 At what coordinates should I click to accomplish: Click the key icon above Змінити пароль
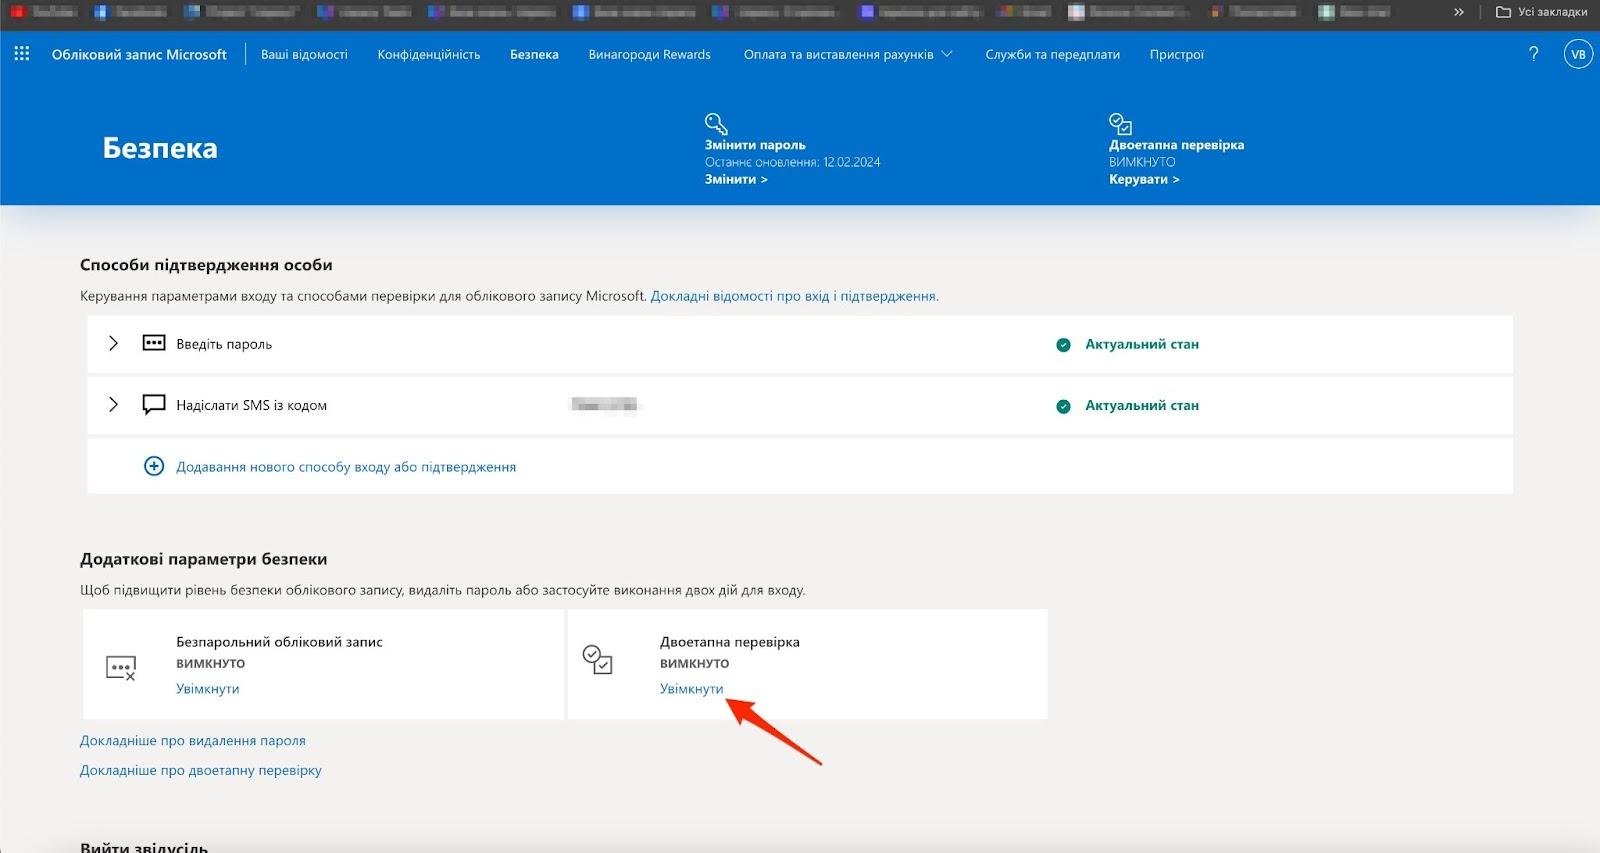(x=716, y=124)
